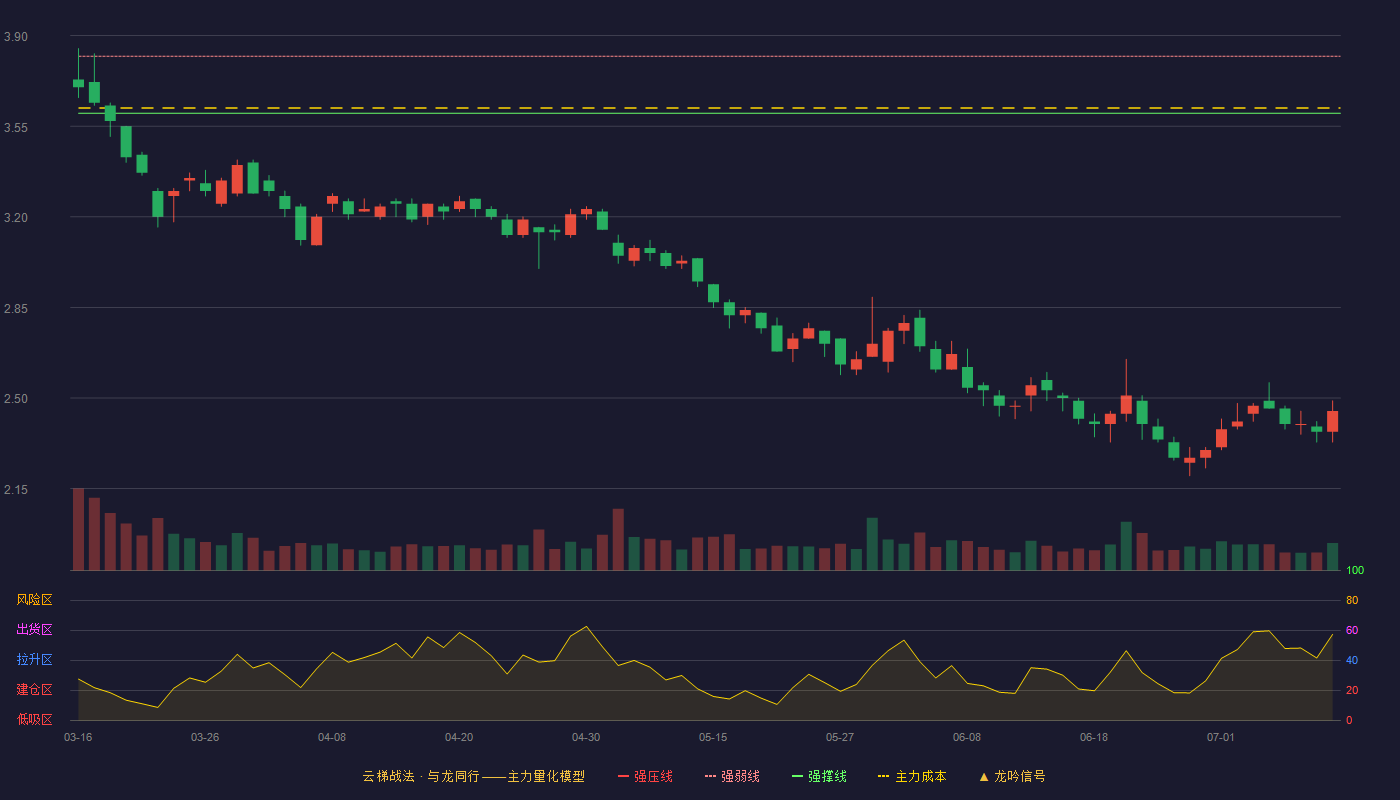
Task: Click the 风险区 zone label
Action: tap(34, 600)
